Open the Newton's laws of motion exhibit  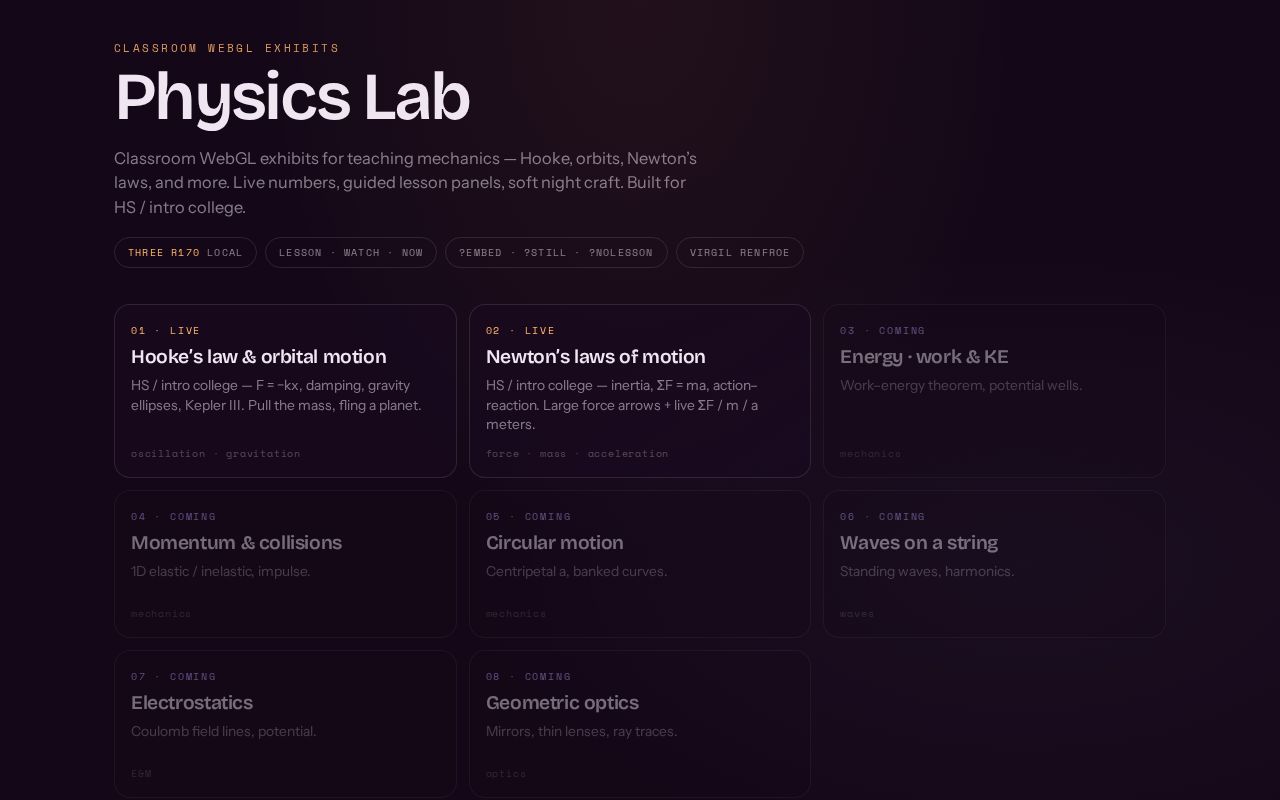pyautogui.click(x=640, y=391)
